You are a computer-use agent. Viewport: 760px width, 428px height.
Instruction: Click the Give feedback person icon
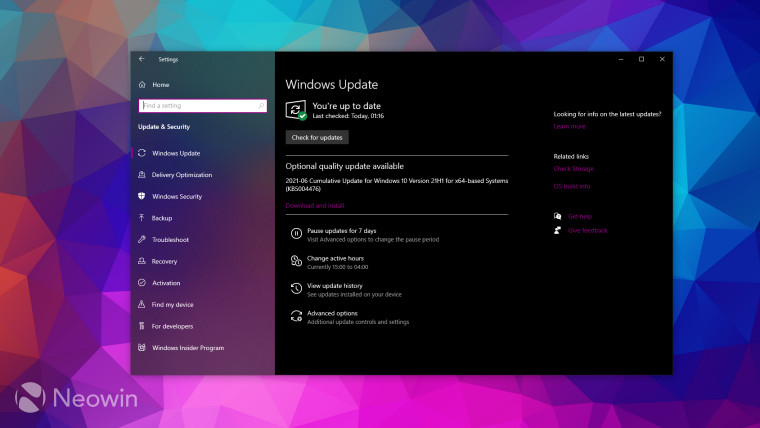pyautogui.click(x=557, y=230)
